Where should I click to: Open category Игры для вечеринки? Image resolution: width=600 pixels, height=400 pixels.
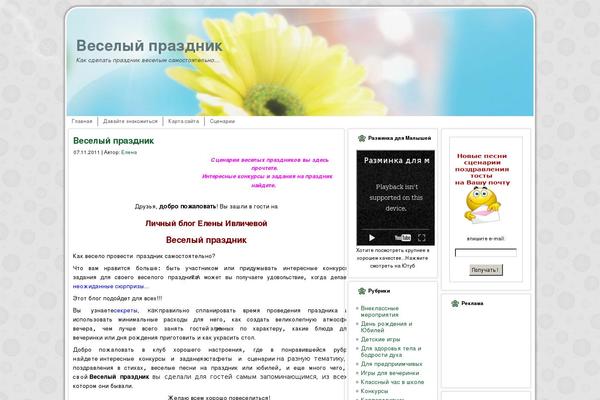tap(390, 373)
